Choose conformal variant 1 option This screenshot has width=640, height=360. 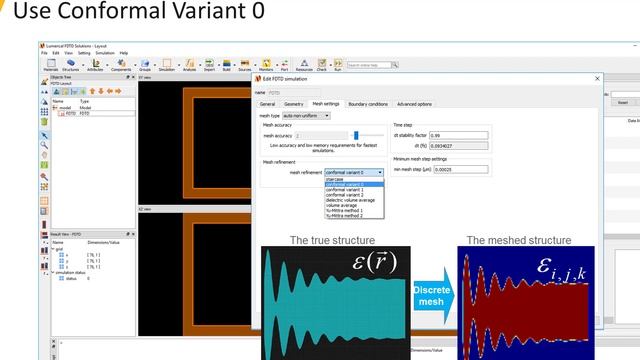coord(354,190)
